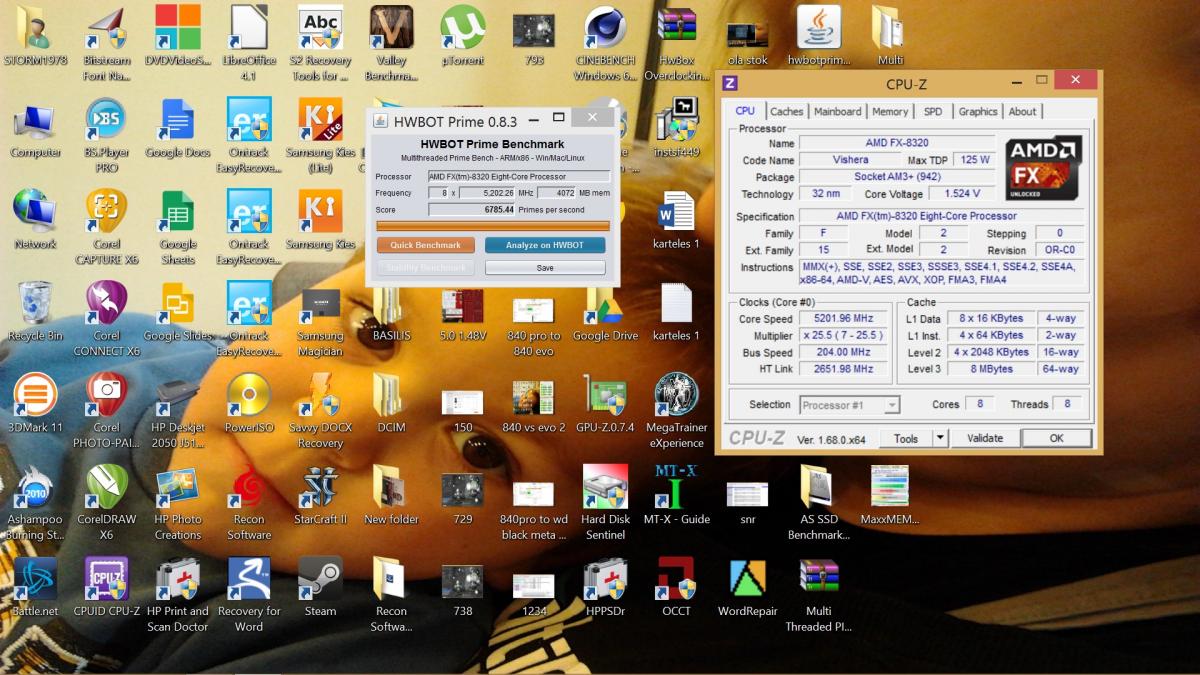Click the karteles 1 Word document icon
Image resolution: width=1200 pixels, height=675 pixels.
[676, 220]
